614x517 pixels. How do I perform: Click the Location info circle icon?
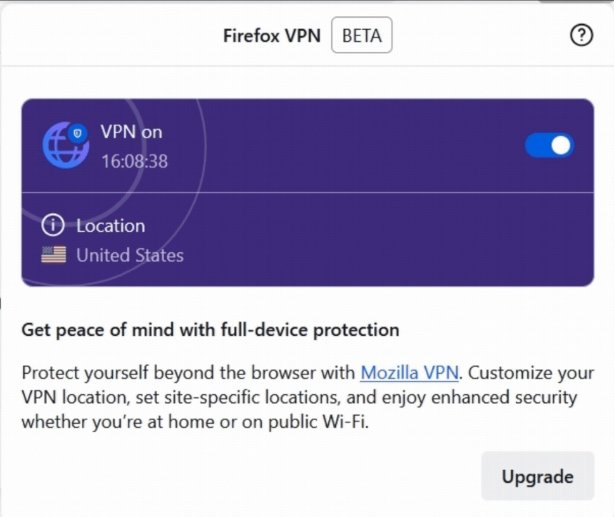[x=53, y=225]
